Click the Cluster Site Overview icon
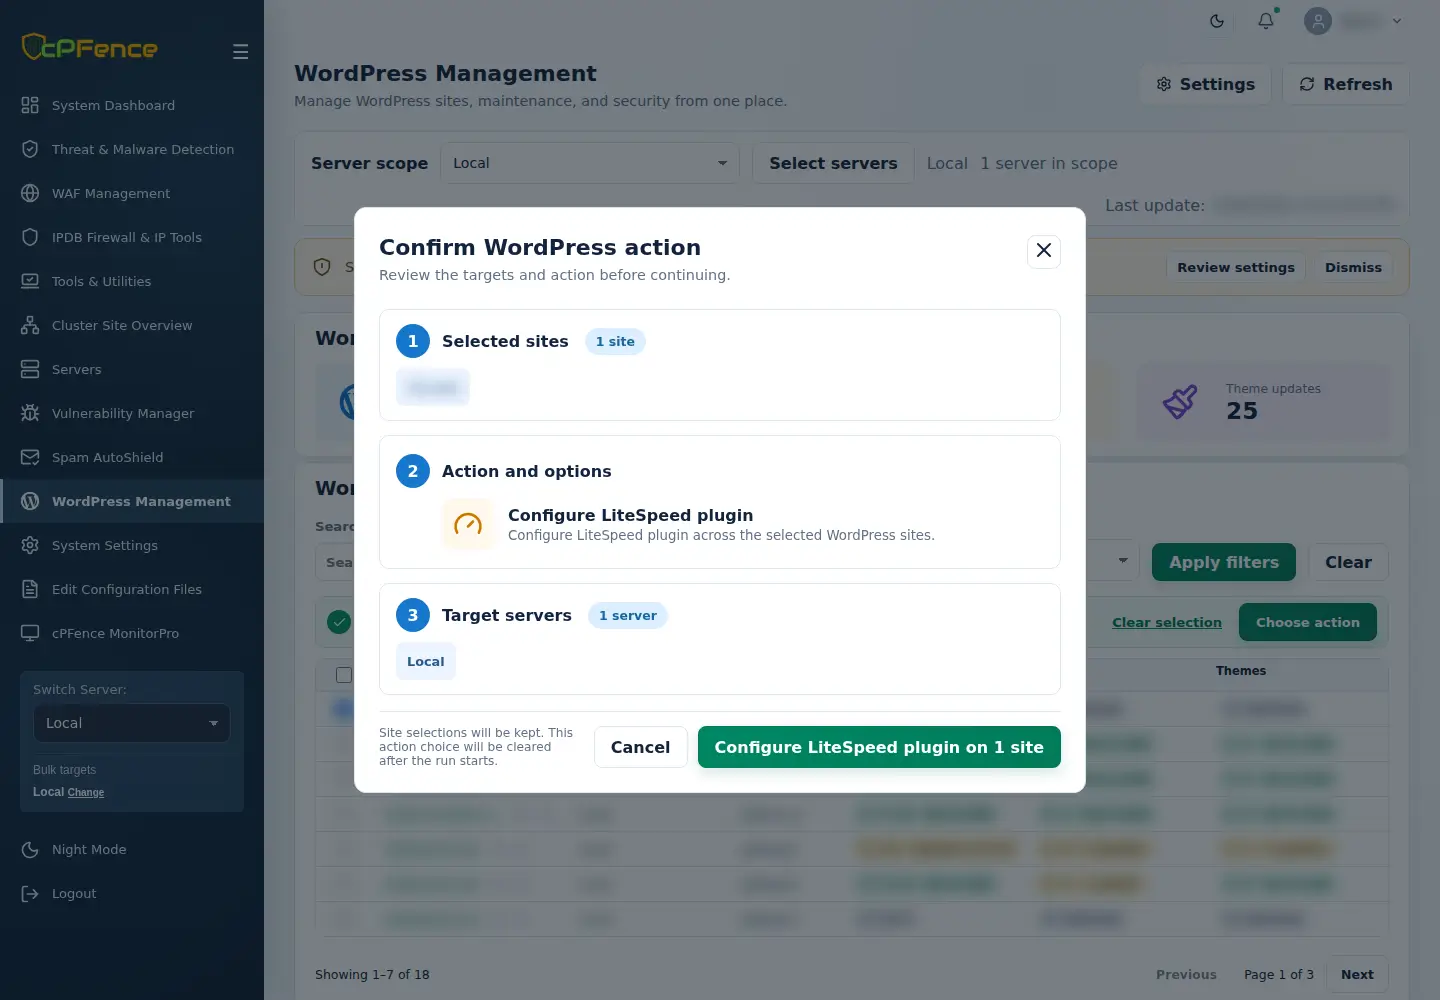 tap(30, 325)
